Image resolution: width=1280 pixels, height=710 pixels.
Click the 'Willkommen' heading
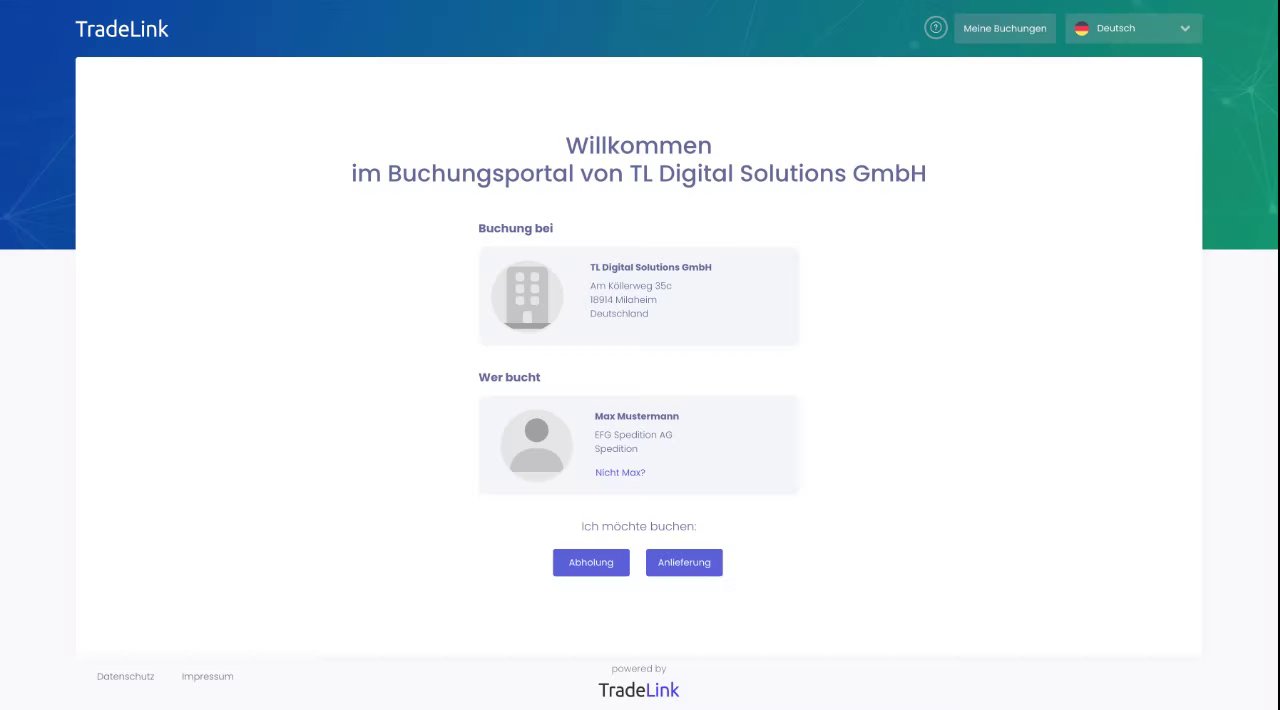pos(639,146)
